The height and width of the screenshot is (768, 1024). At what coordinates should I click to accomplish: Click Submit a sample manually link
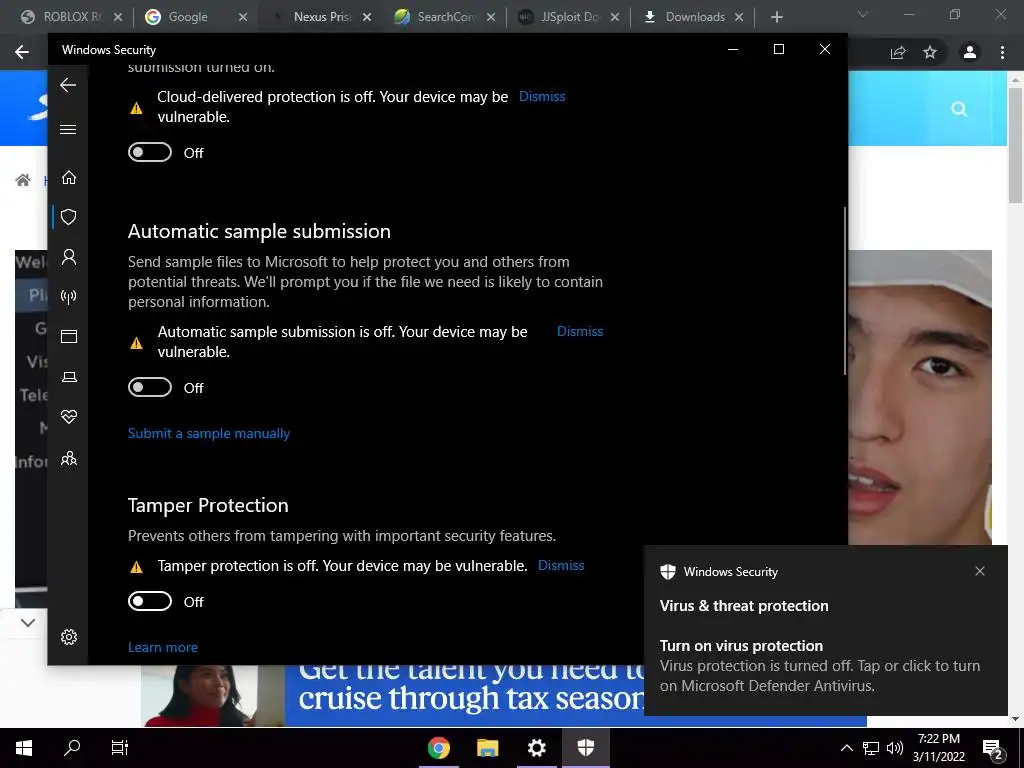pos(209,434)
